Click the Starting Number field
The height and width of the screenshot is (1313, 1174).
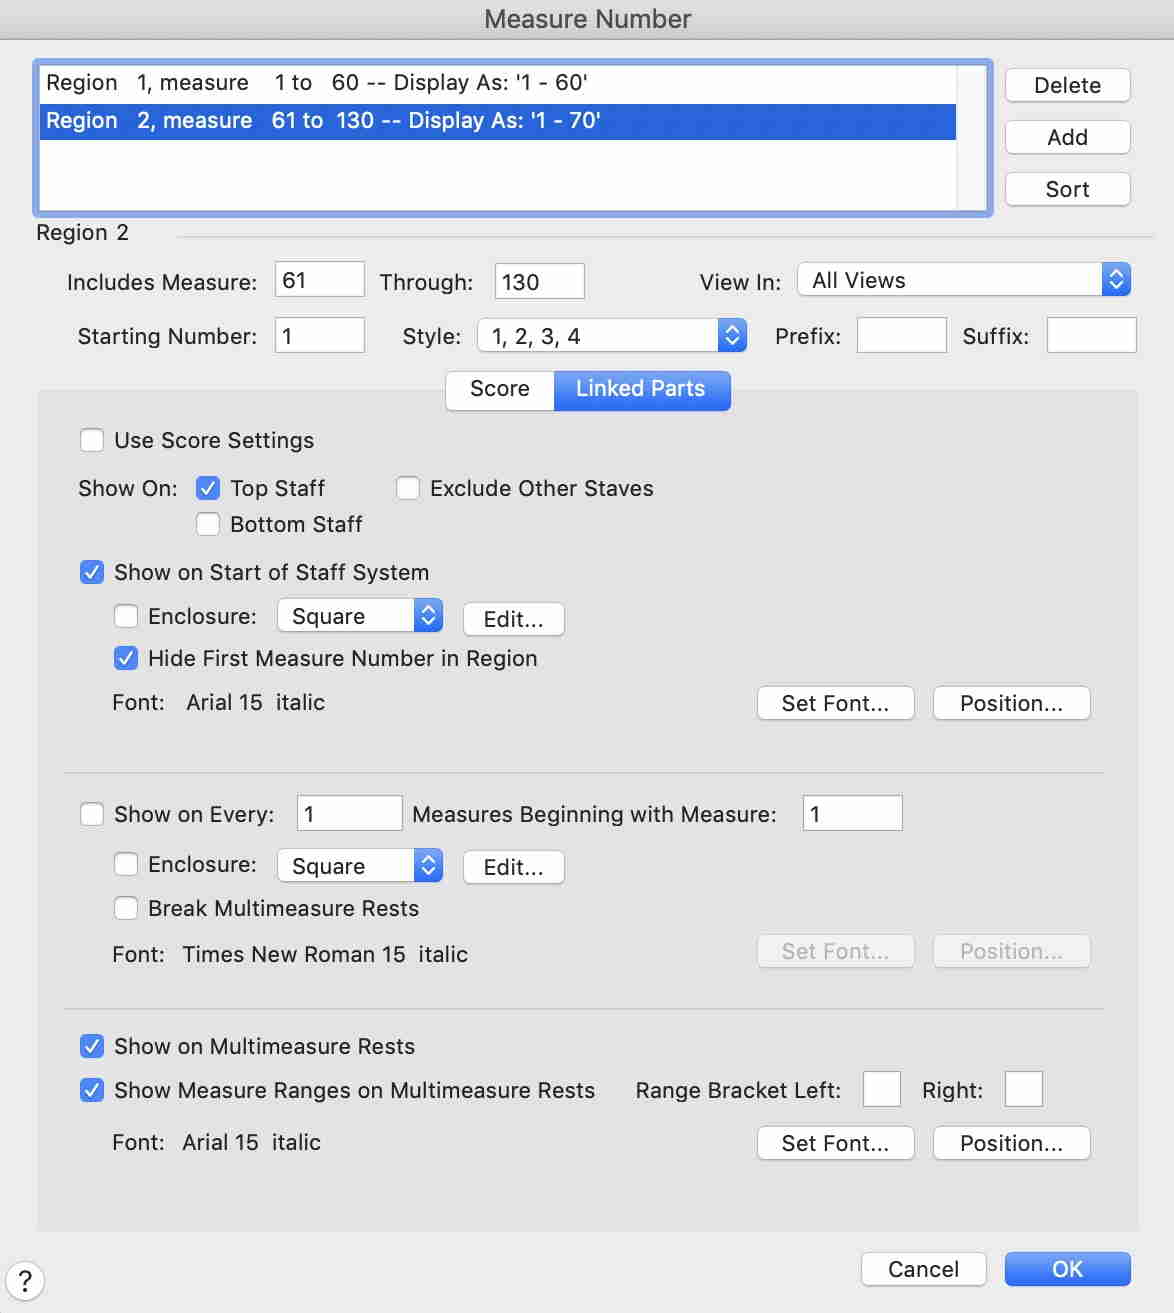coord(319,336)
